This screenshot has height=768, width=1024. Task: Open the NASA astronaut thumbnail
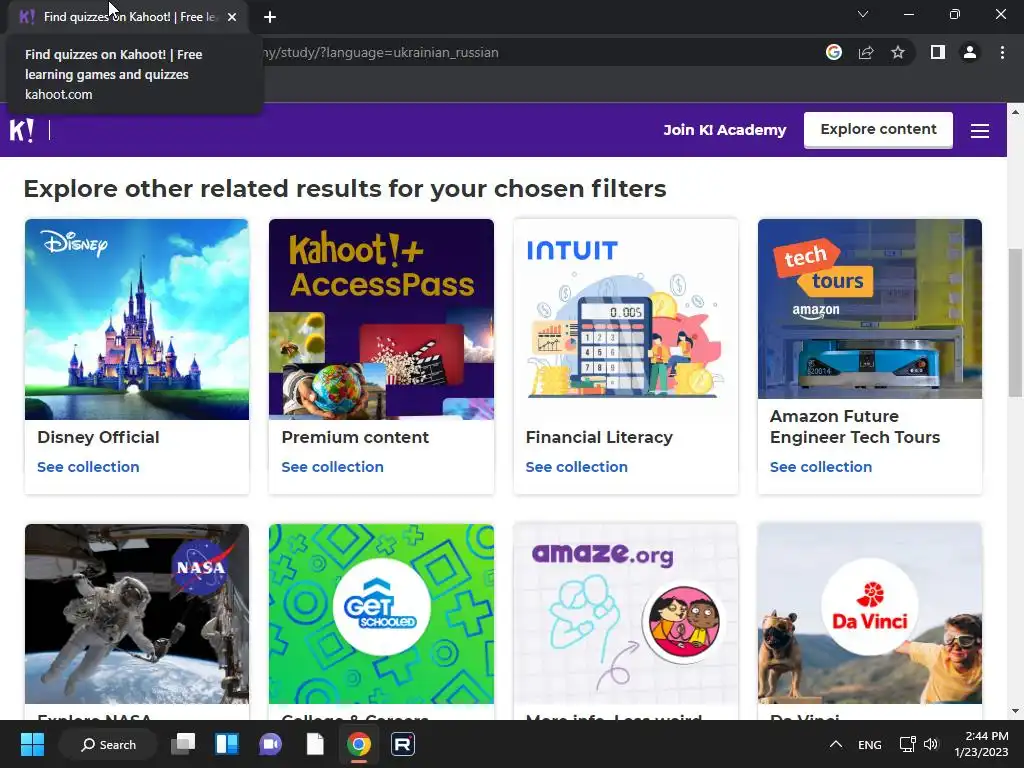(x=136, y=614)
